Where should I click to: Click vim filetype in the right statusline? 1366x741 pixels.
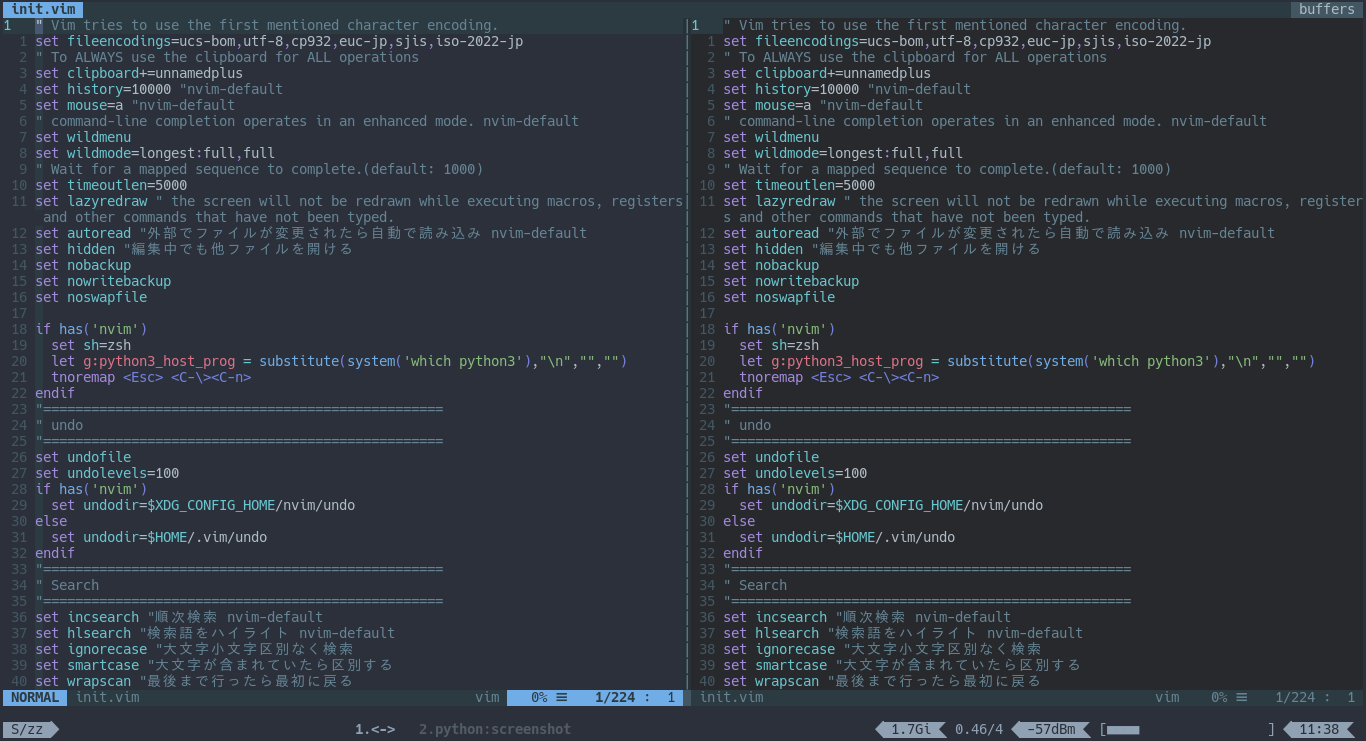(1167, 697)
